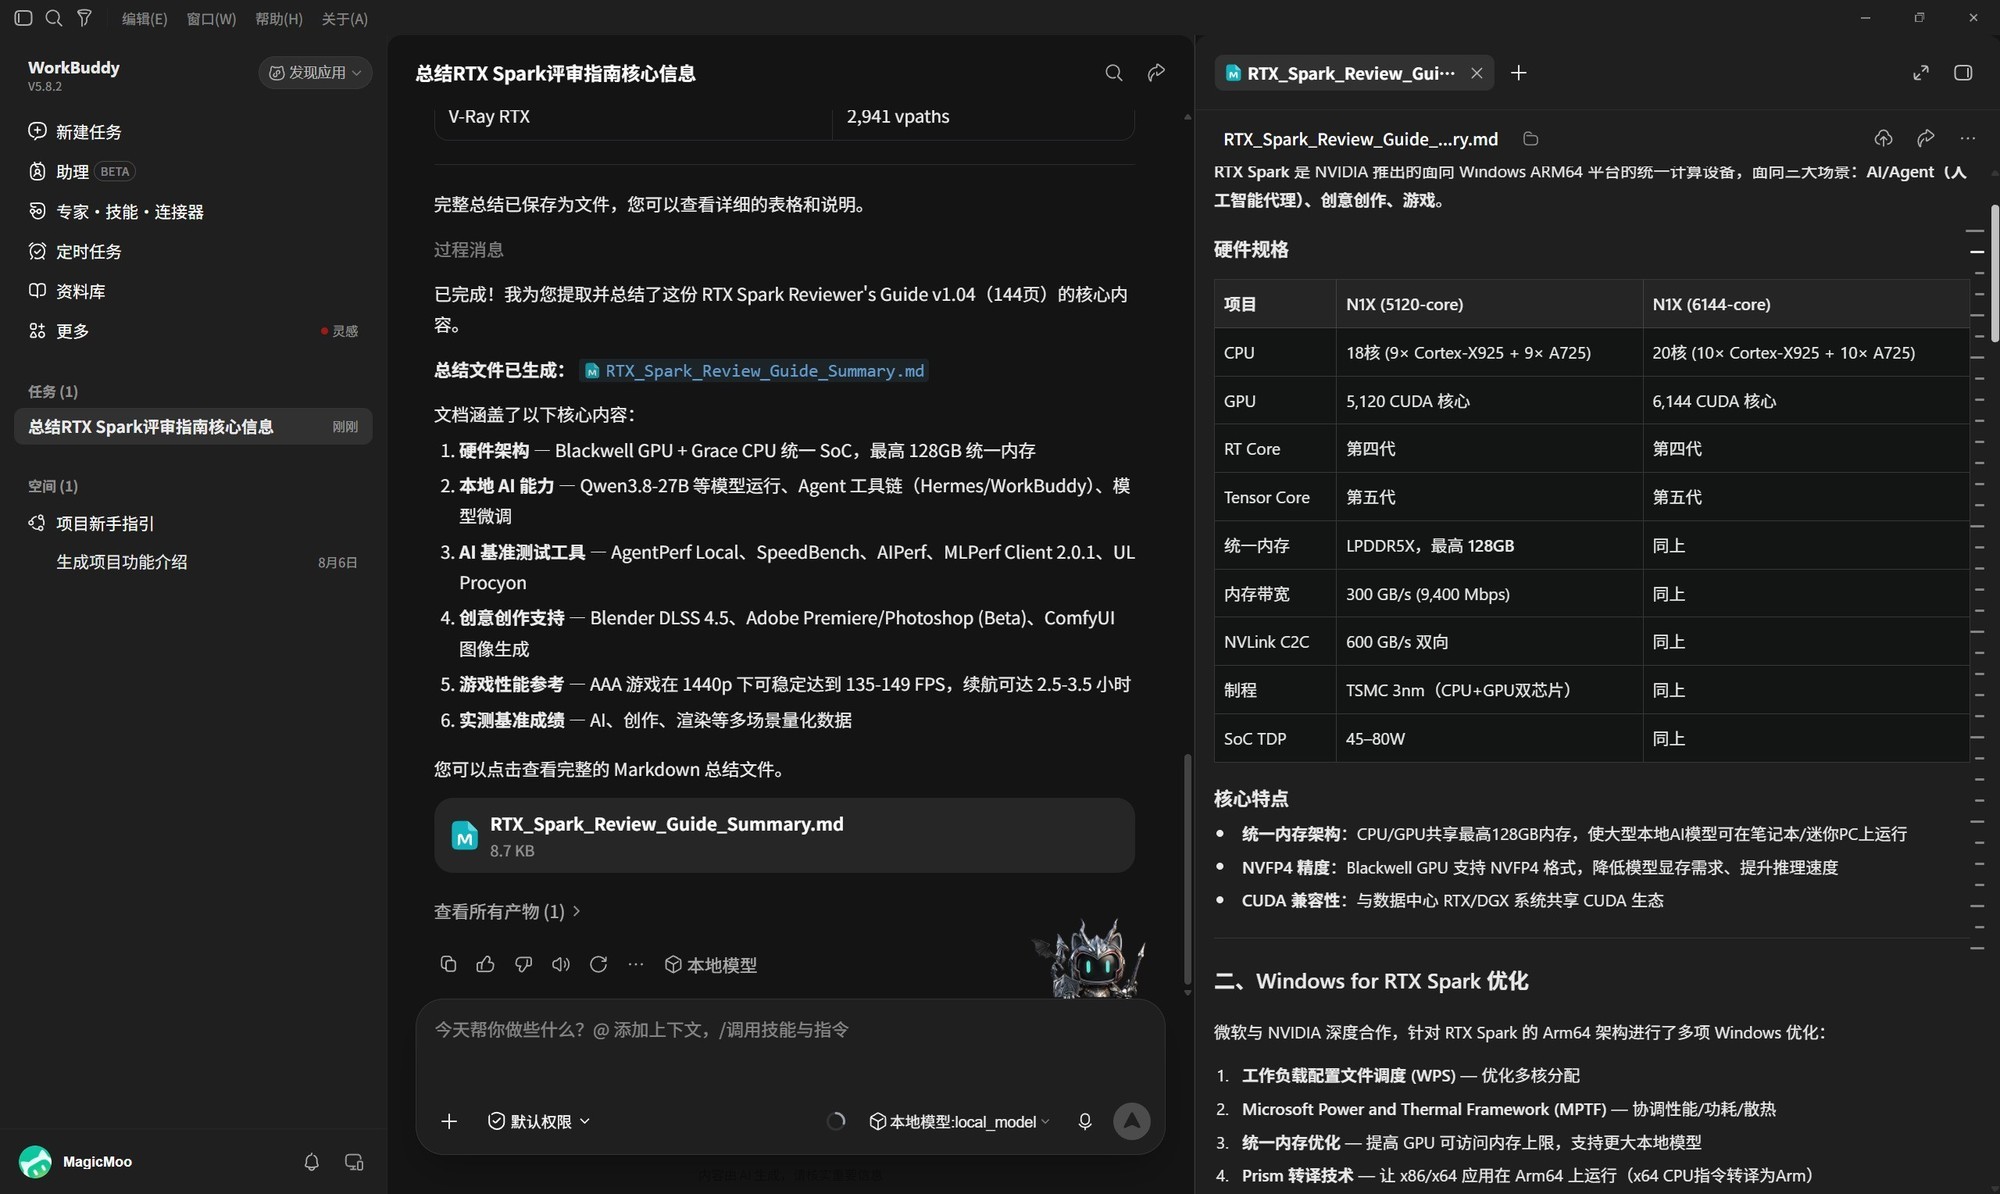Share the conversation using header arrow icon
This screenshot has width=2000, height=1194.
point(1156,73)
